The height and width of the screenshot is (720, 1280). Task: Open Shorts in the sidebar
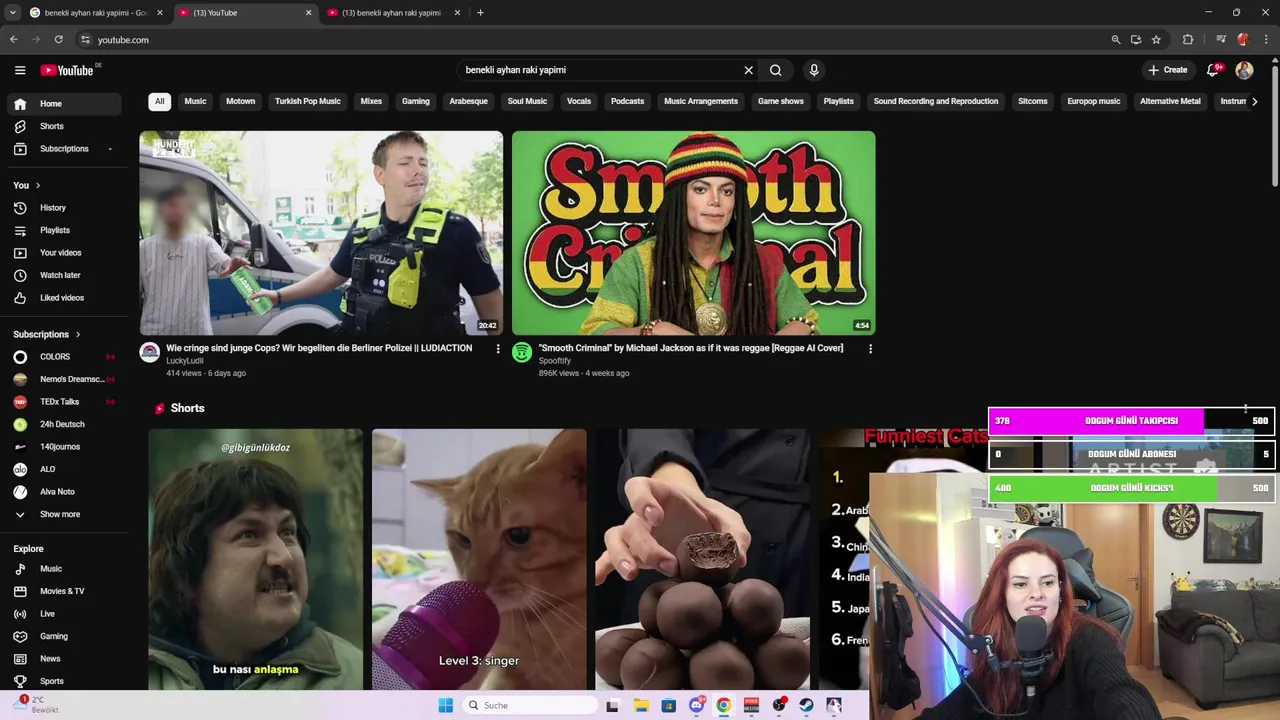65,126
